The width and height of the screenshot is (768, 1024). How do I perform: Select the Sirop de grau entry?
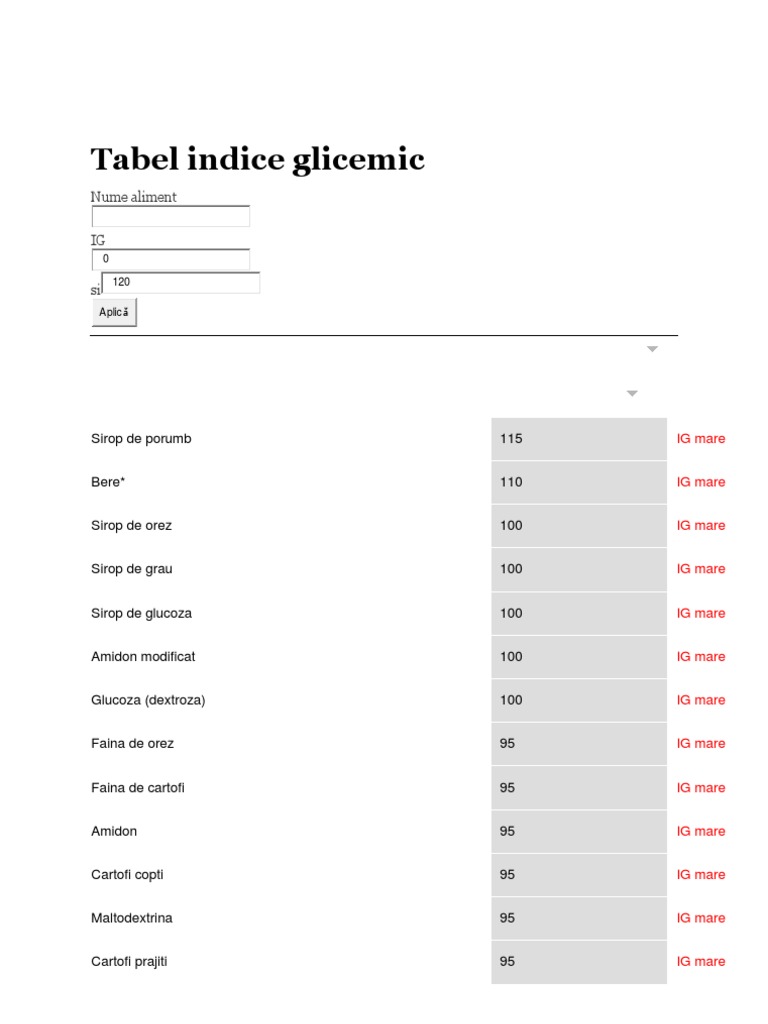pos(132,569)
